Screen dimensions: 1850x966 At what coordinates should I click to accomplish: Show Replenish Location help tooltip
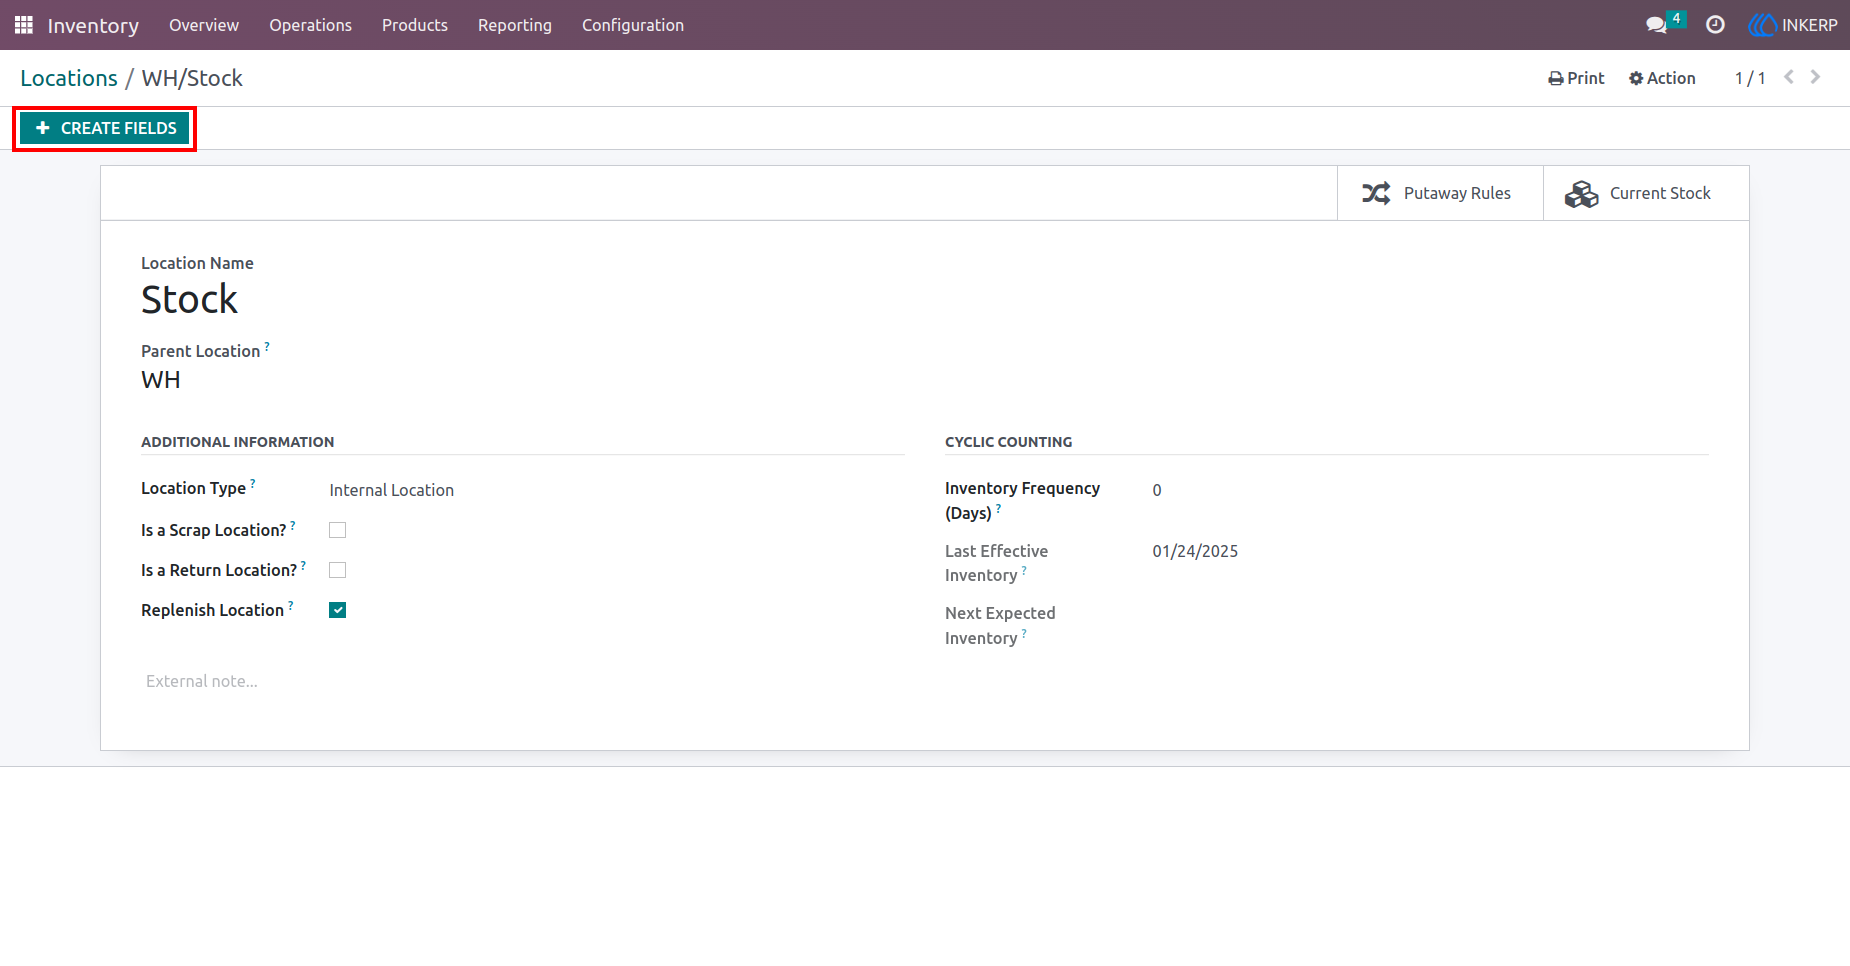tap(291, 605)
